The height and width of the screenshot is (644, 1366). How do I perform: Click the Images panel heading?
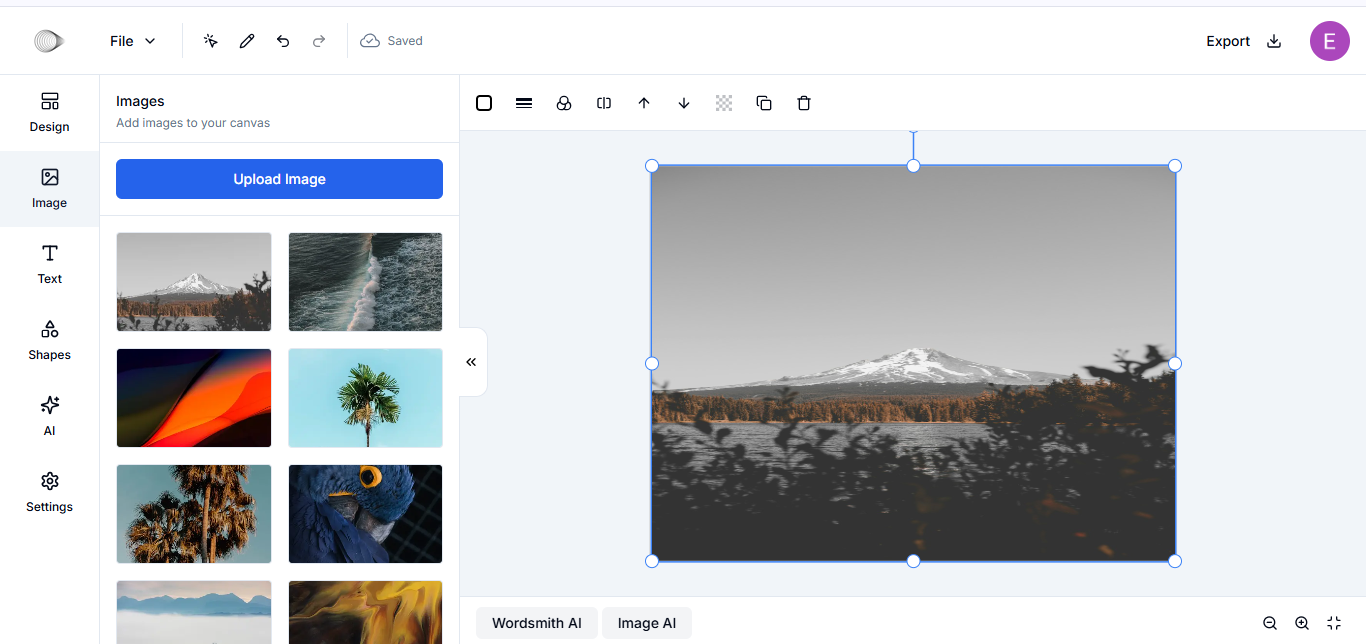pyautogui.click(x=140, y=101)
